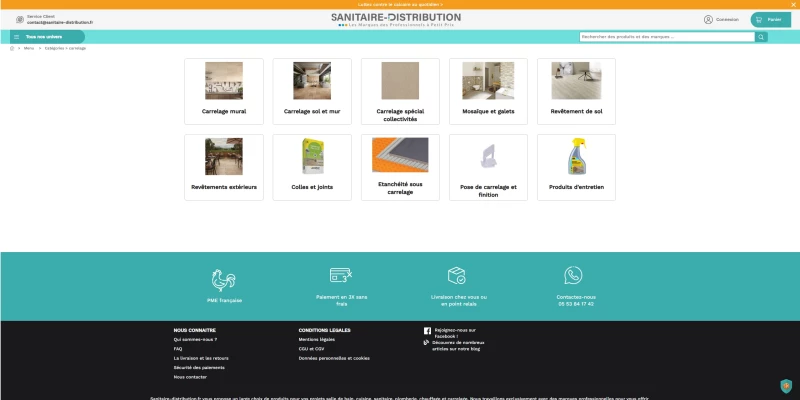Focus the product search field
This screenshot has height=400, width=800.
(x=667, y=37)
